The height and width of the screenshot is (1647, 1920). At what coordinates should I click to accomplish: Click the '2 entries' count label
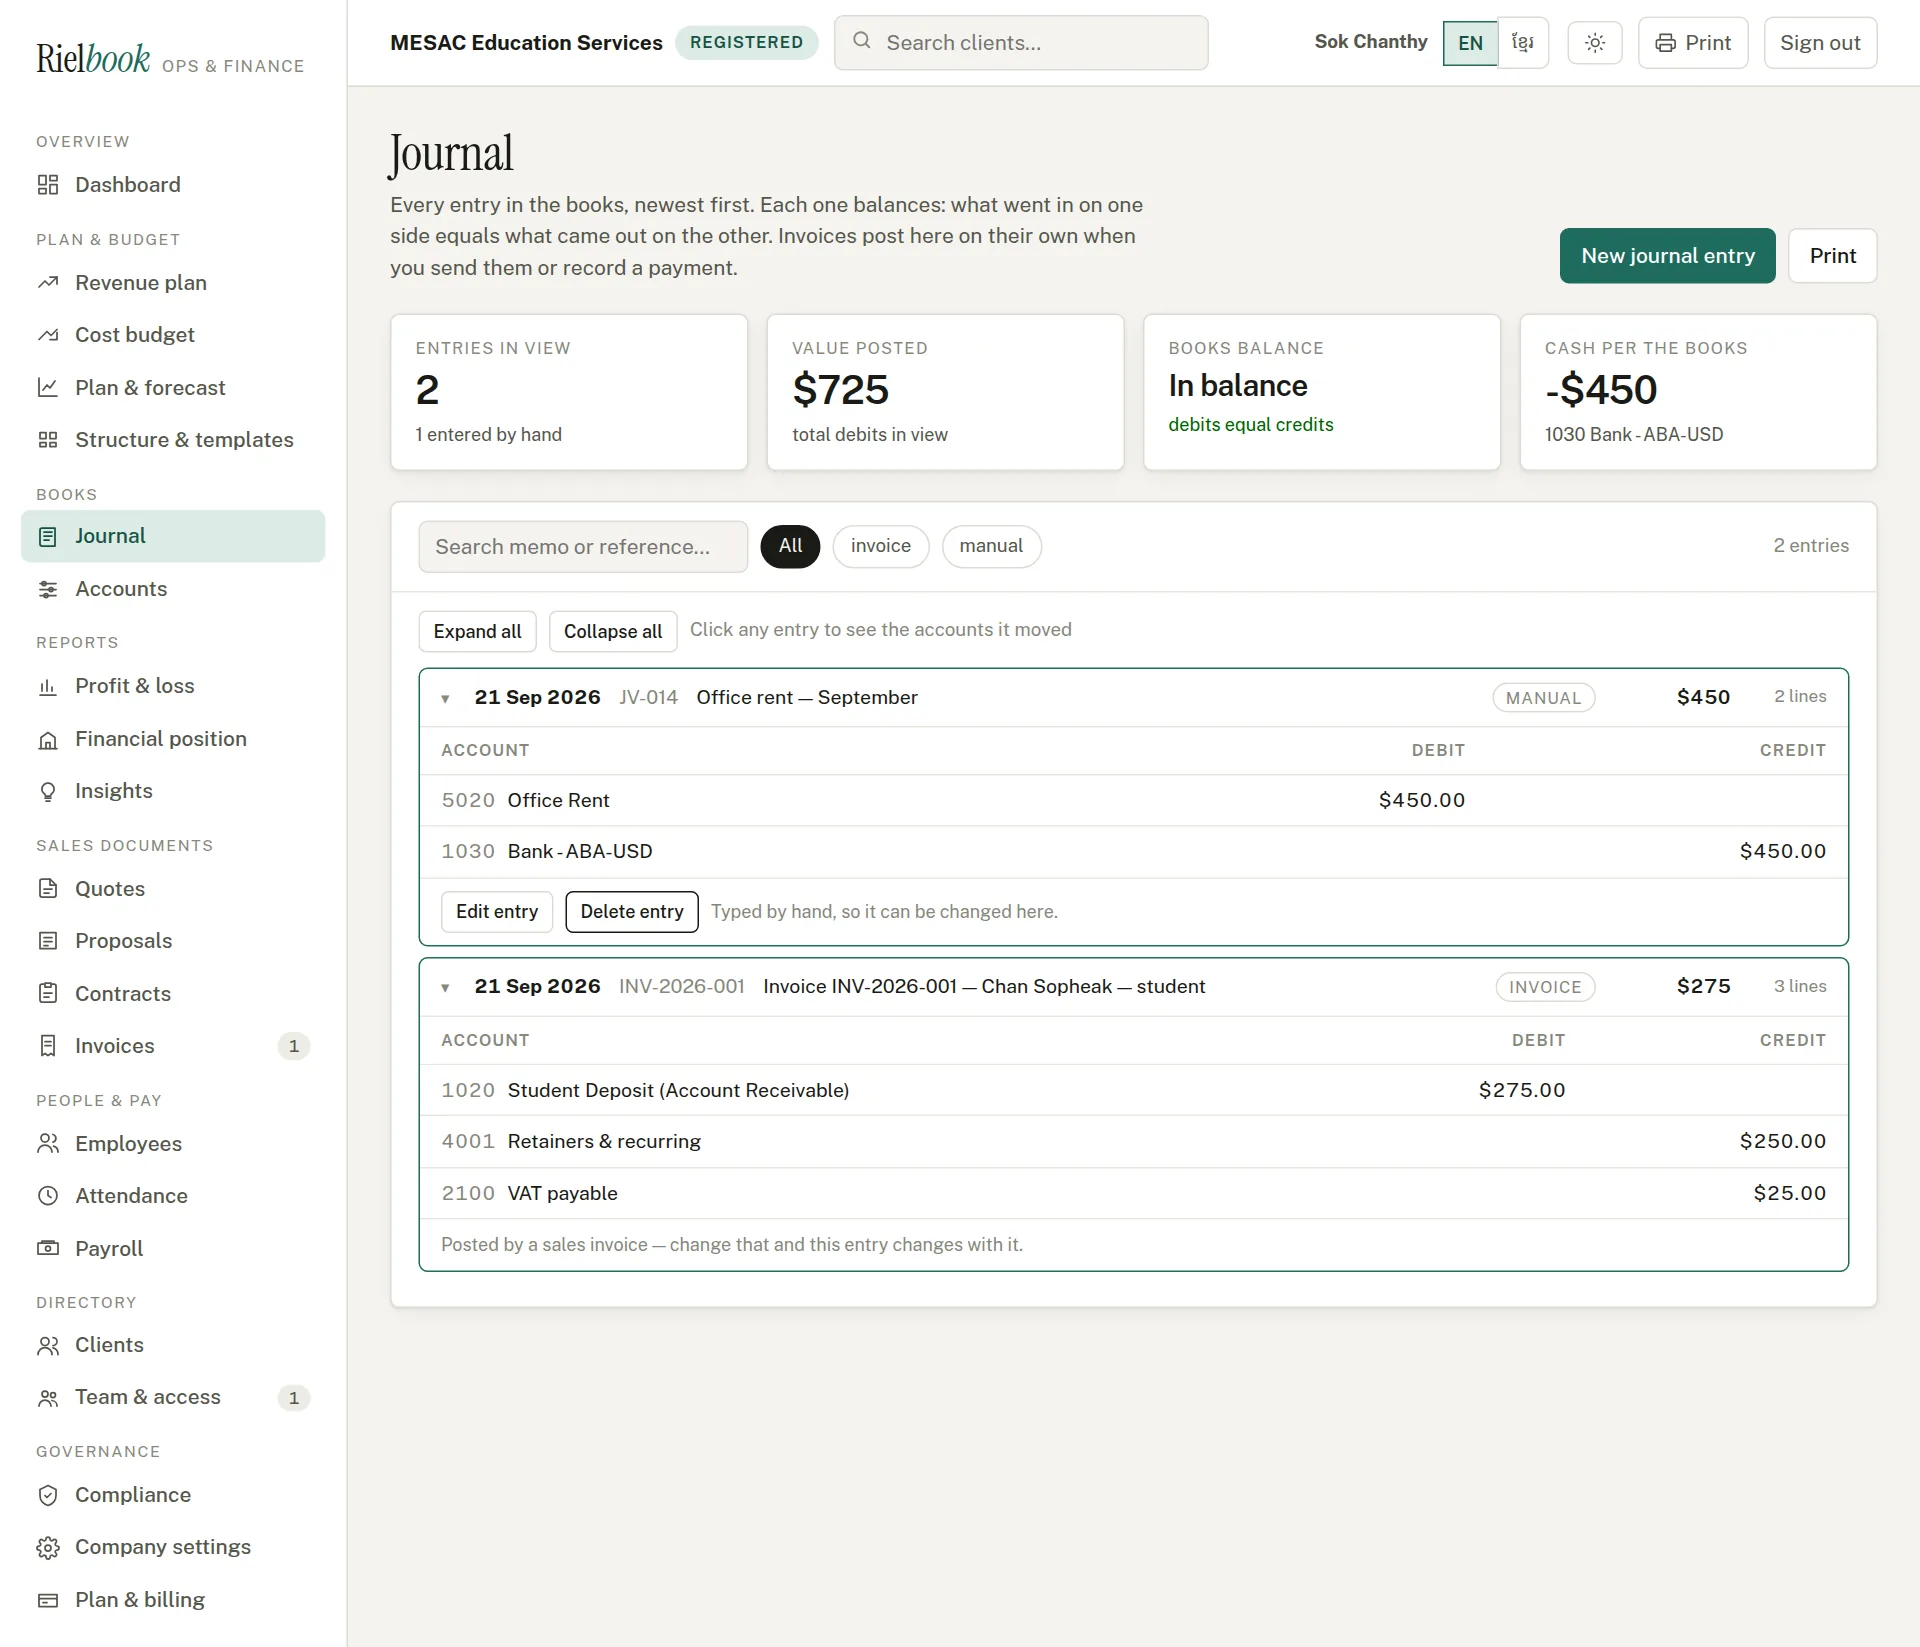1811,546
